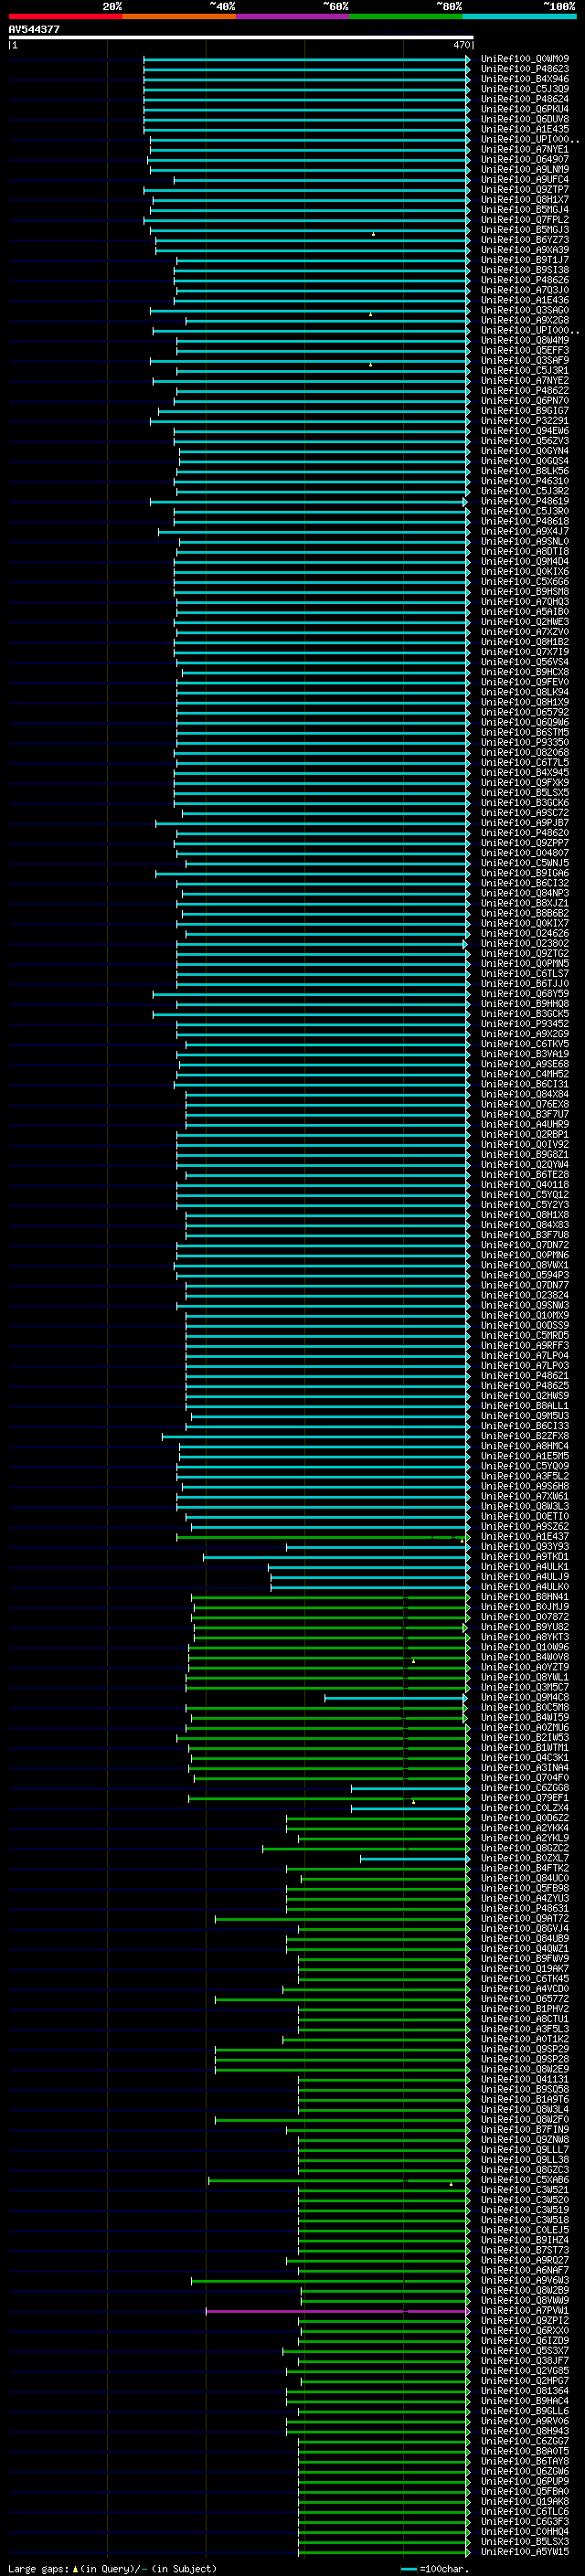
Task: Click the label UniRef100_P46310
Action: click(x=525, y=482)
